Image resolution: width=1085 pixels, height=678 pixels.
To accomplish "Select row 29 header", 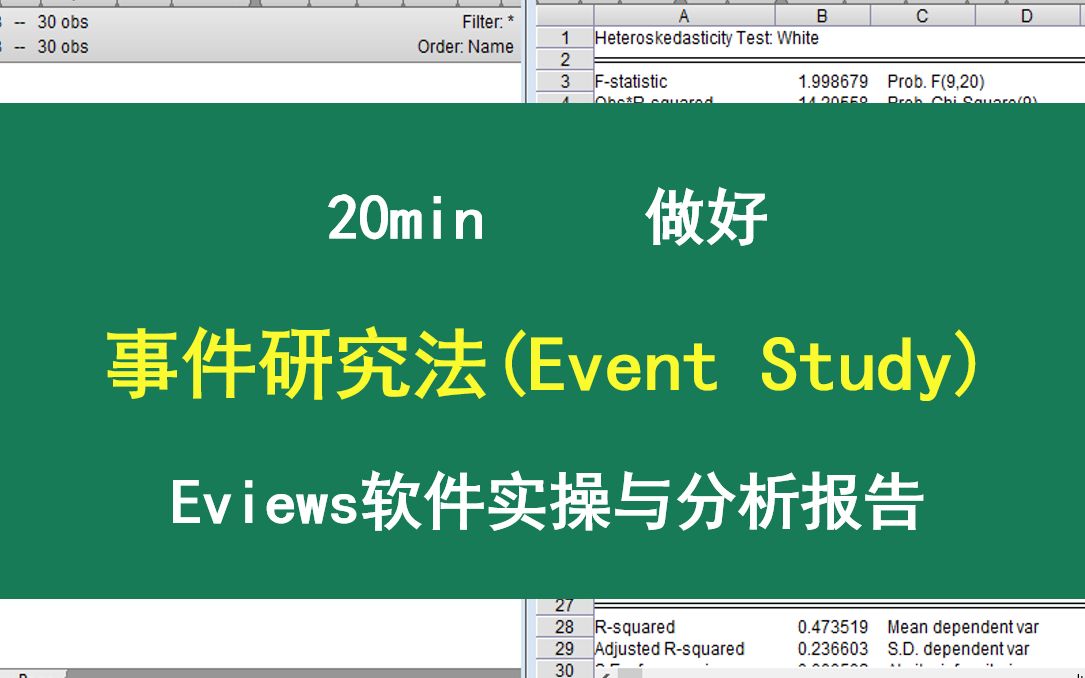I will [x=565, y=649].
